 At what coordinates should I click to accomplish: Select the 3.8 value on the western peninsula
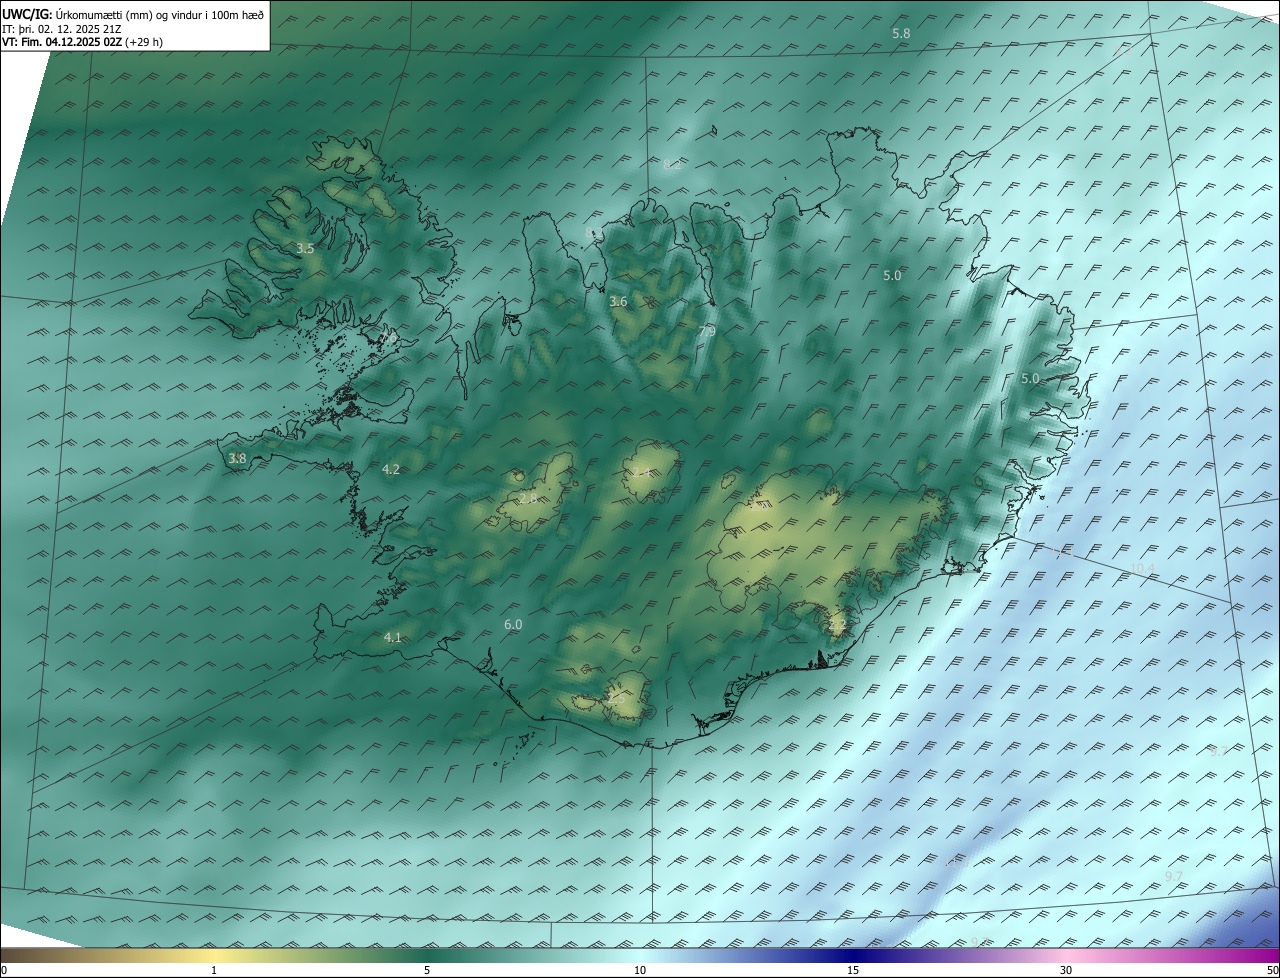point(237,458)
